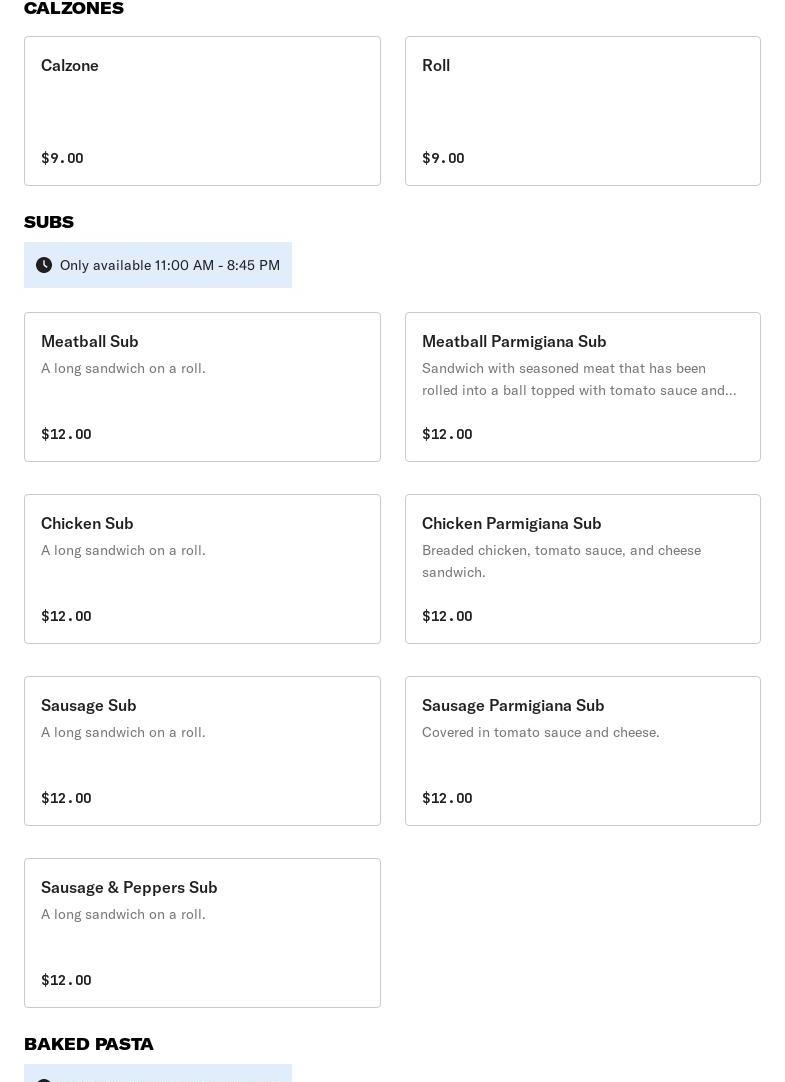Image resolution: width=785 pixels, height=1082 pixels.
Task: Click the $12.00 price on Sausage & Peppers Sub
Action: point(66,980)
